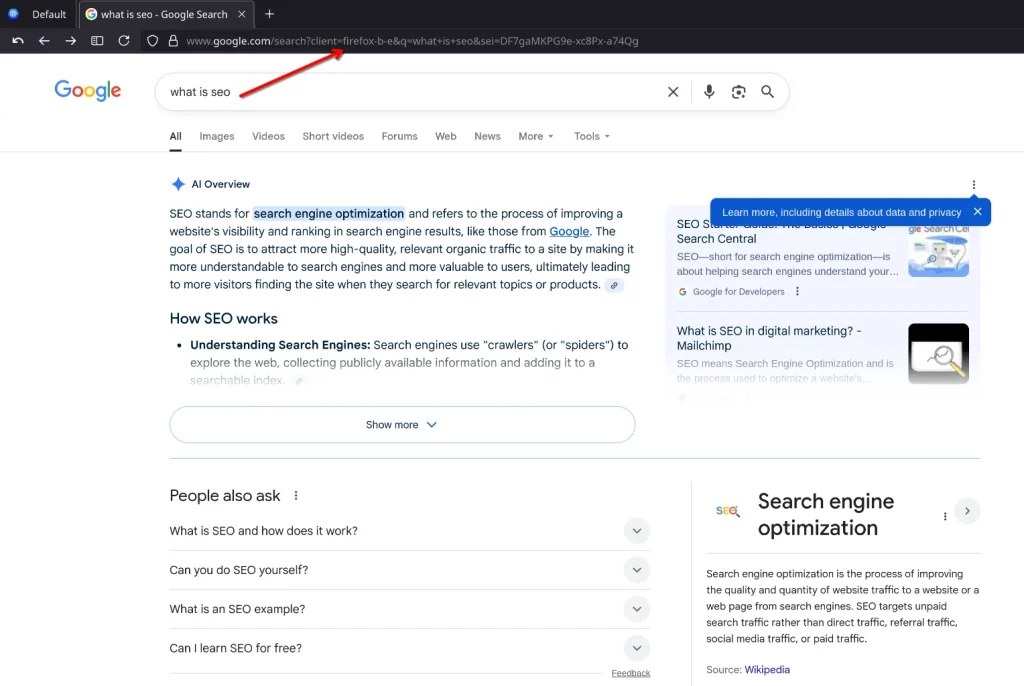Screen dimensions: 1024x686
Task: Expand 'Can I learn SEO for free?'
Action: coord(409,648)
